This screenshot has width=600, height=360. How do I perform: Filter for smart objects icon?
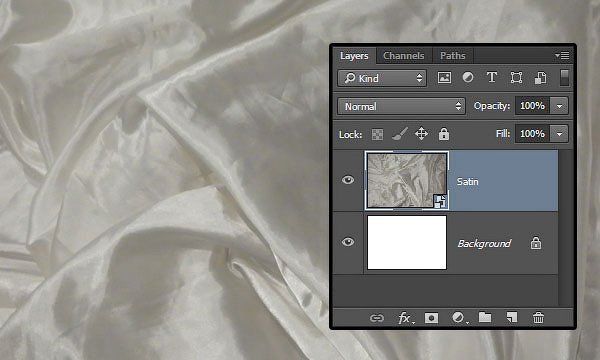coord(540,78)
